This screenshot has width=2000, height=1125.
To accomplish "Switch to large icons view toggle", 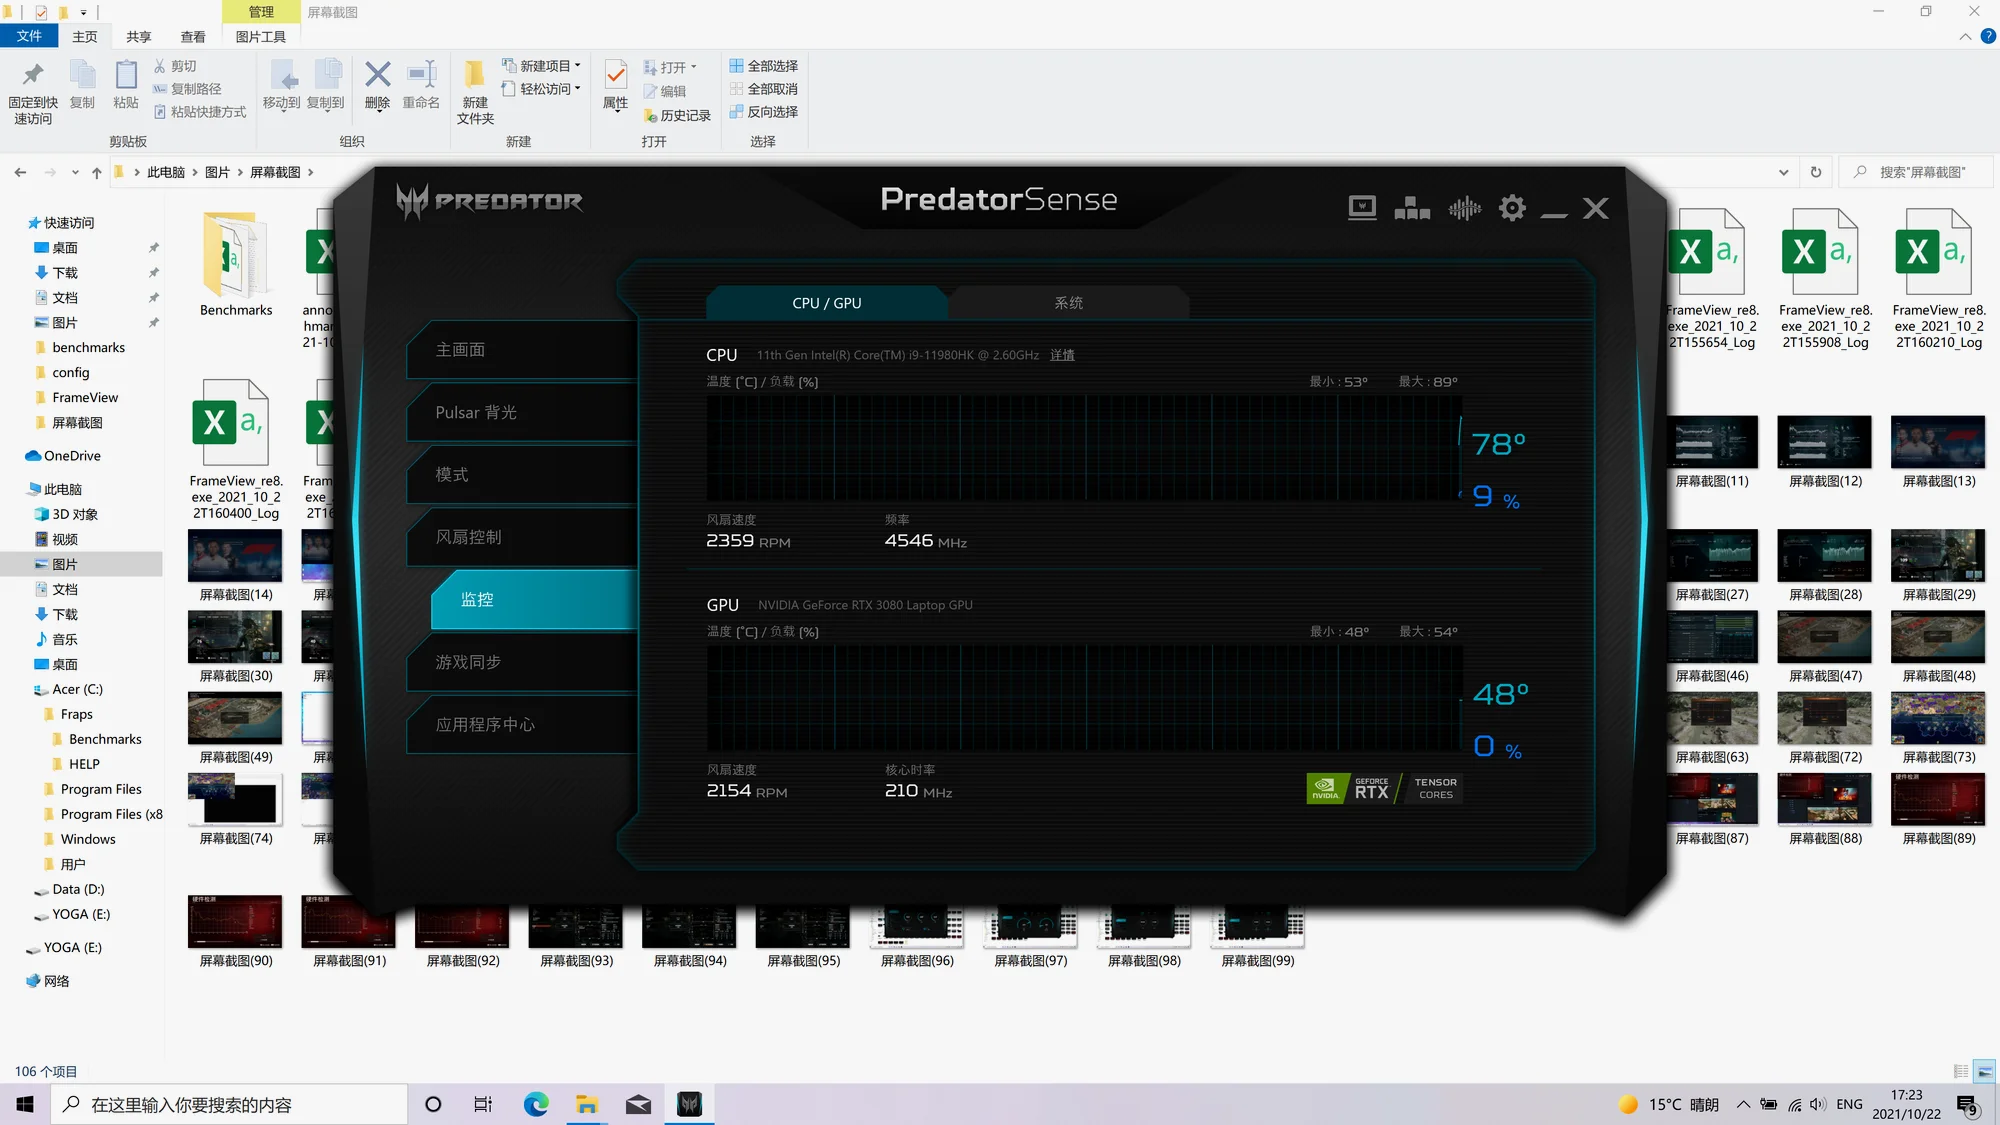I will (1986, 1071).
